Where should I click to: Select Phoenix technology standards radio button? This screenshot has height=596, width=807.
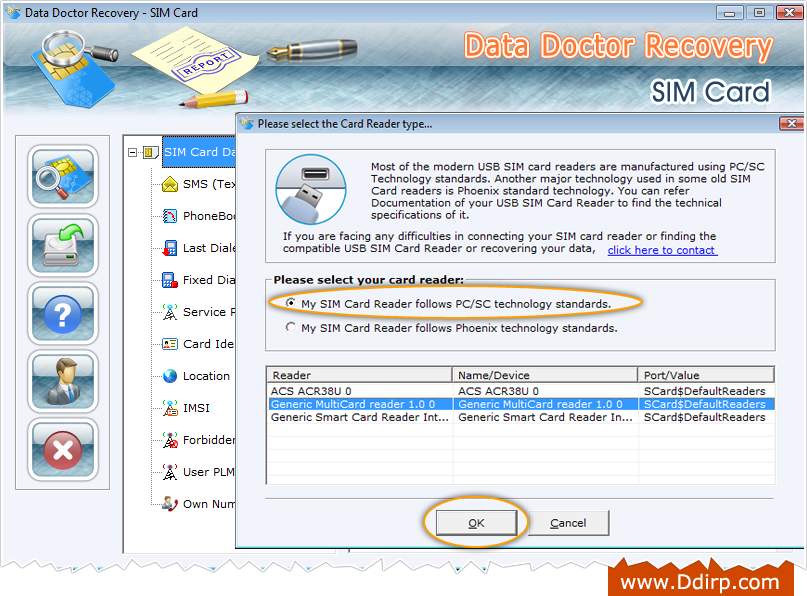[x=291, y=327]
